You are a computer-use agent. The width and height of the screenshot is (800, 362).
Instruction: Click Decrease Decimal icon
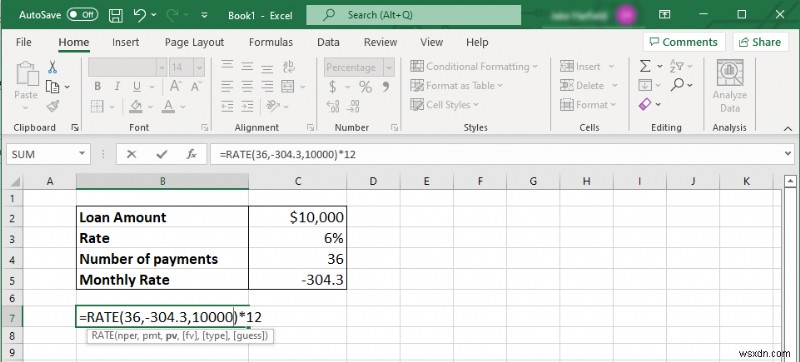[353, 106]
